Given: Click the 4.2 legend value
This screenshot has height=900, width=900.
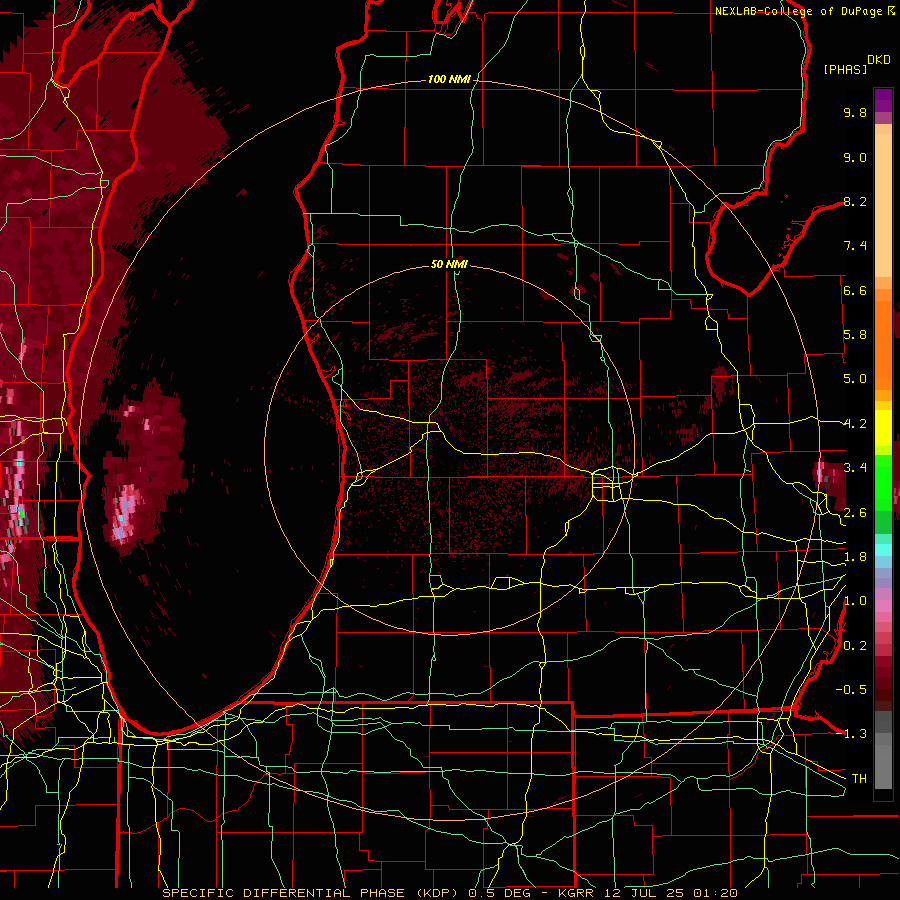Looking at the screenshot, I should click(x=855, y=424).
